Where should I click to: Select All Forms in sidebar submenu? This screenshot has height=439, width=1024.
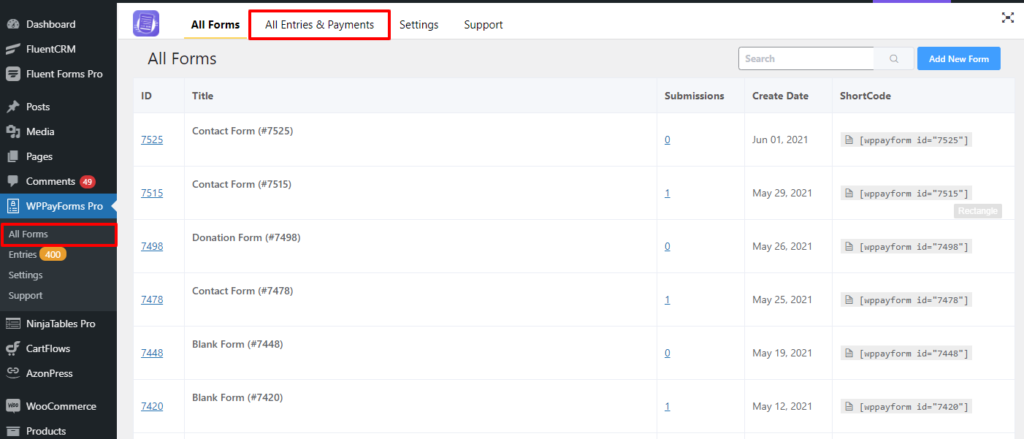pyautogui.click(x=28, y=234)
